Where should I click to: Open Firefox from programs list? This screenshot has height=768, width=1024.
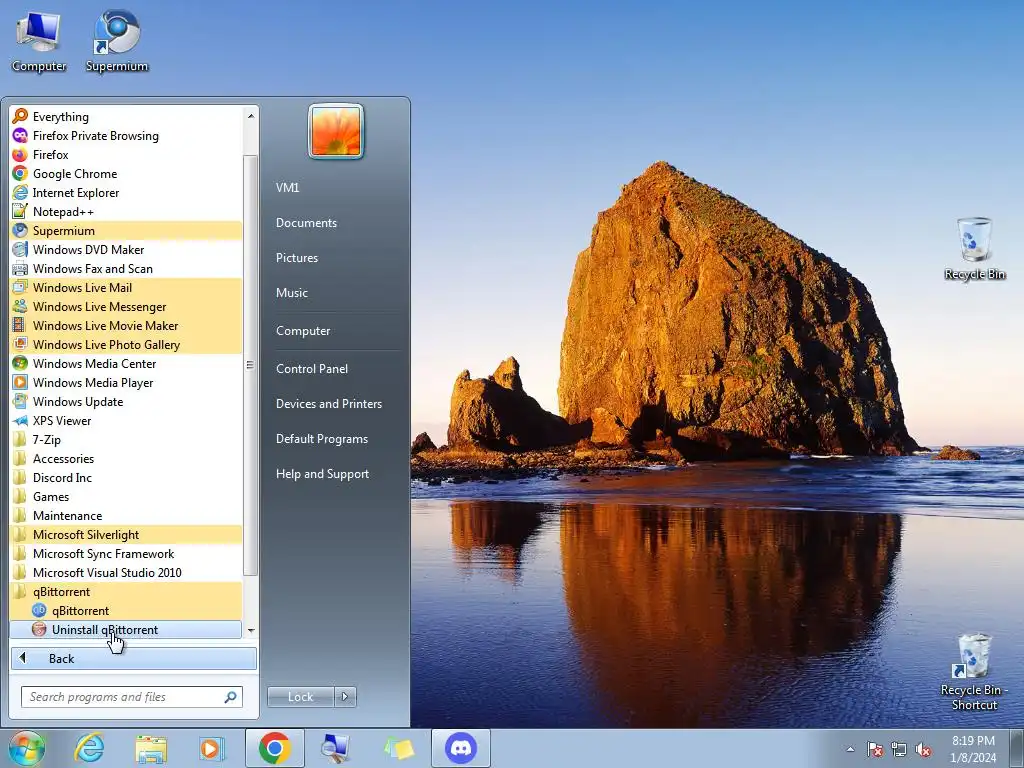click(126, 155)
